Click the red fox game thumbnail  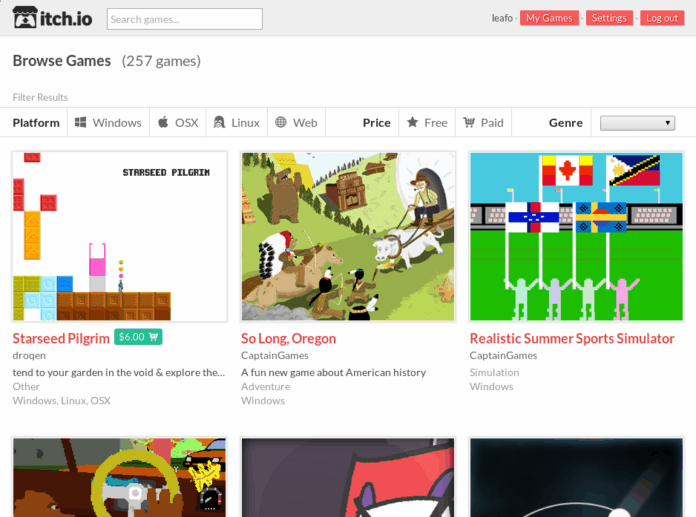348,477
